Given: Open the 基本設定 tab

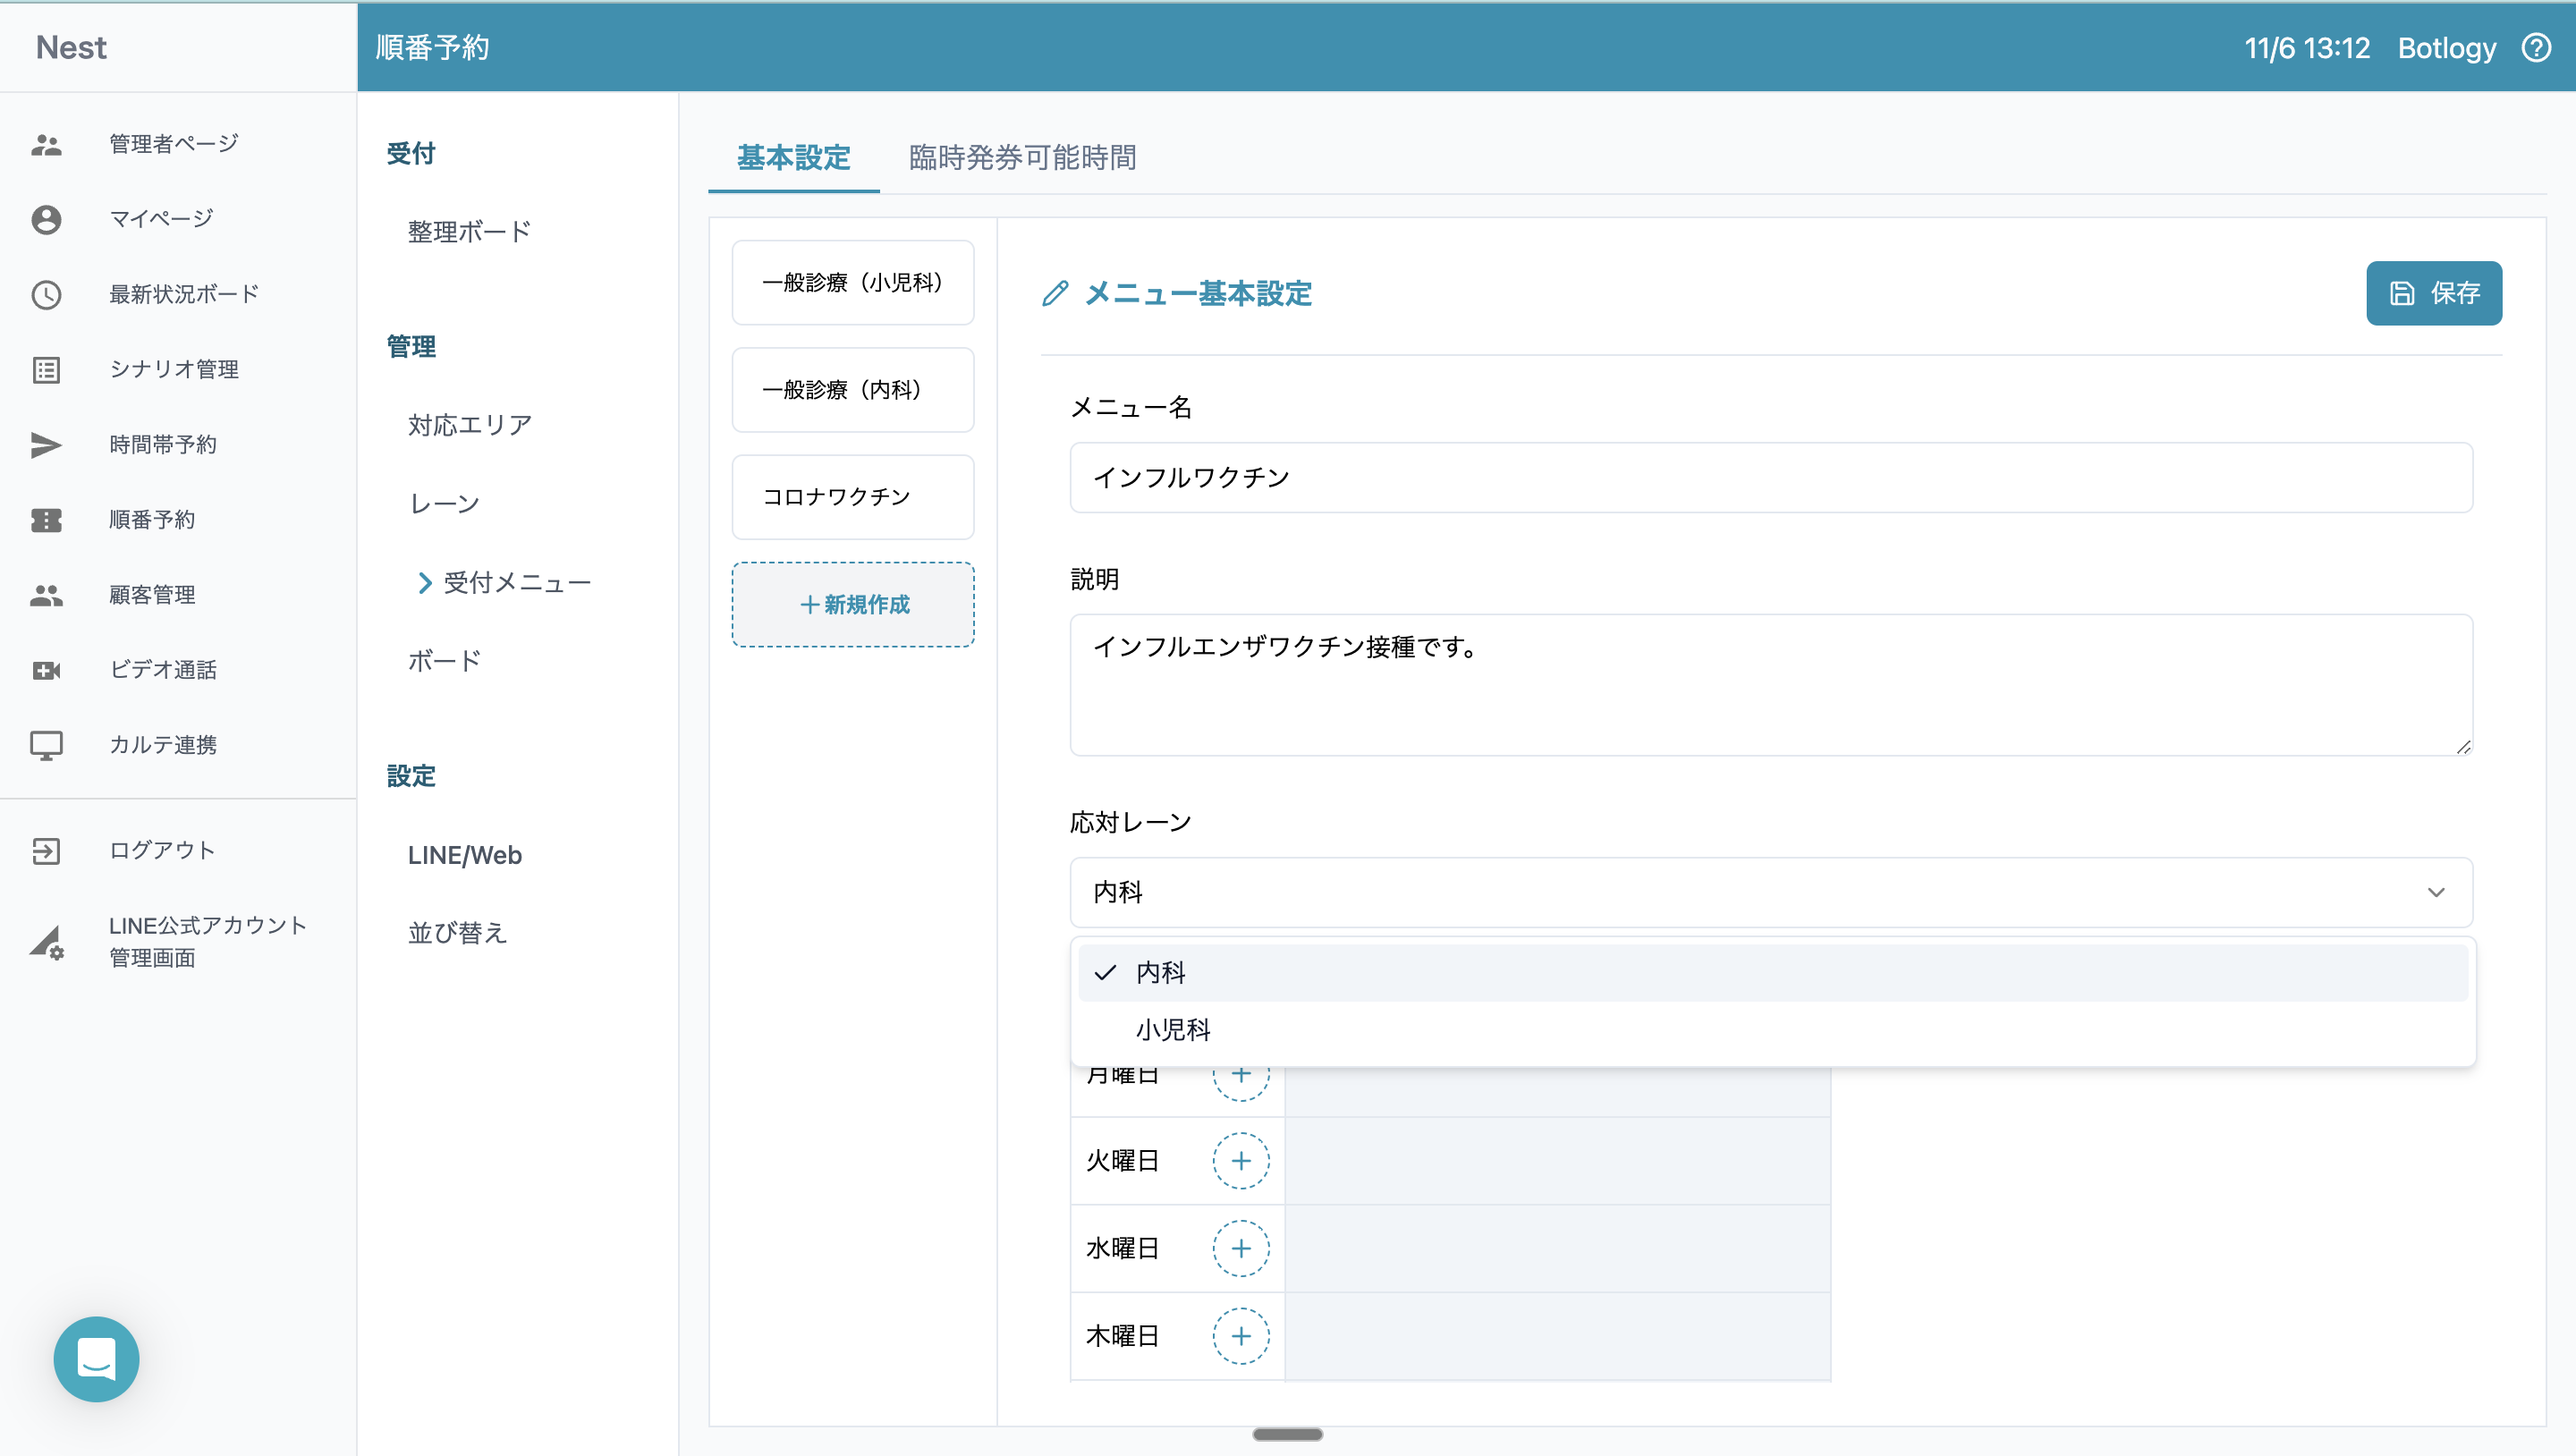Looking at the screenshot, I should [x=793, y=157].
